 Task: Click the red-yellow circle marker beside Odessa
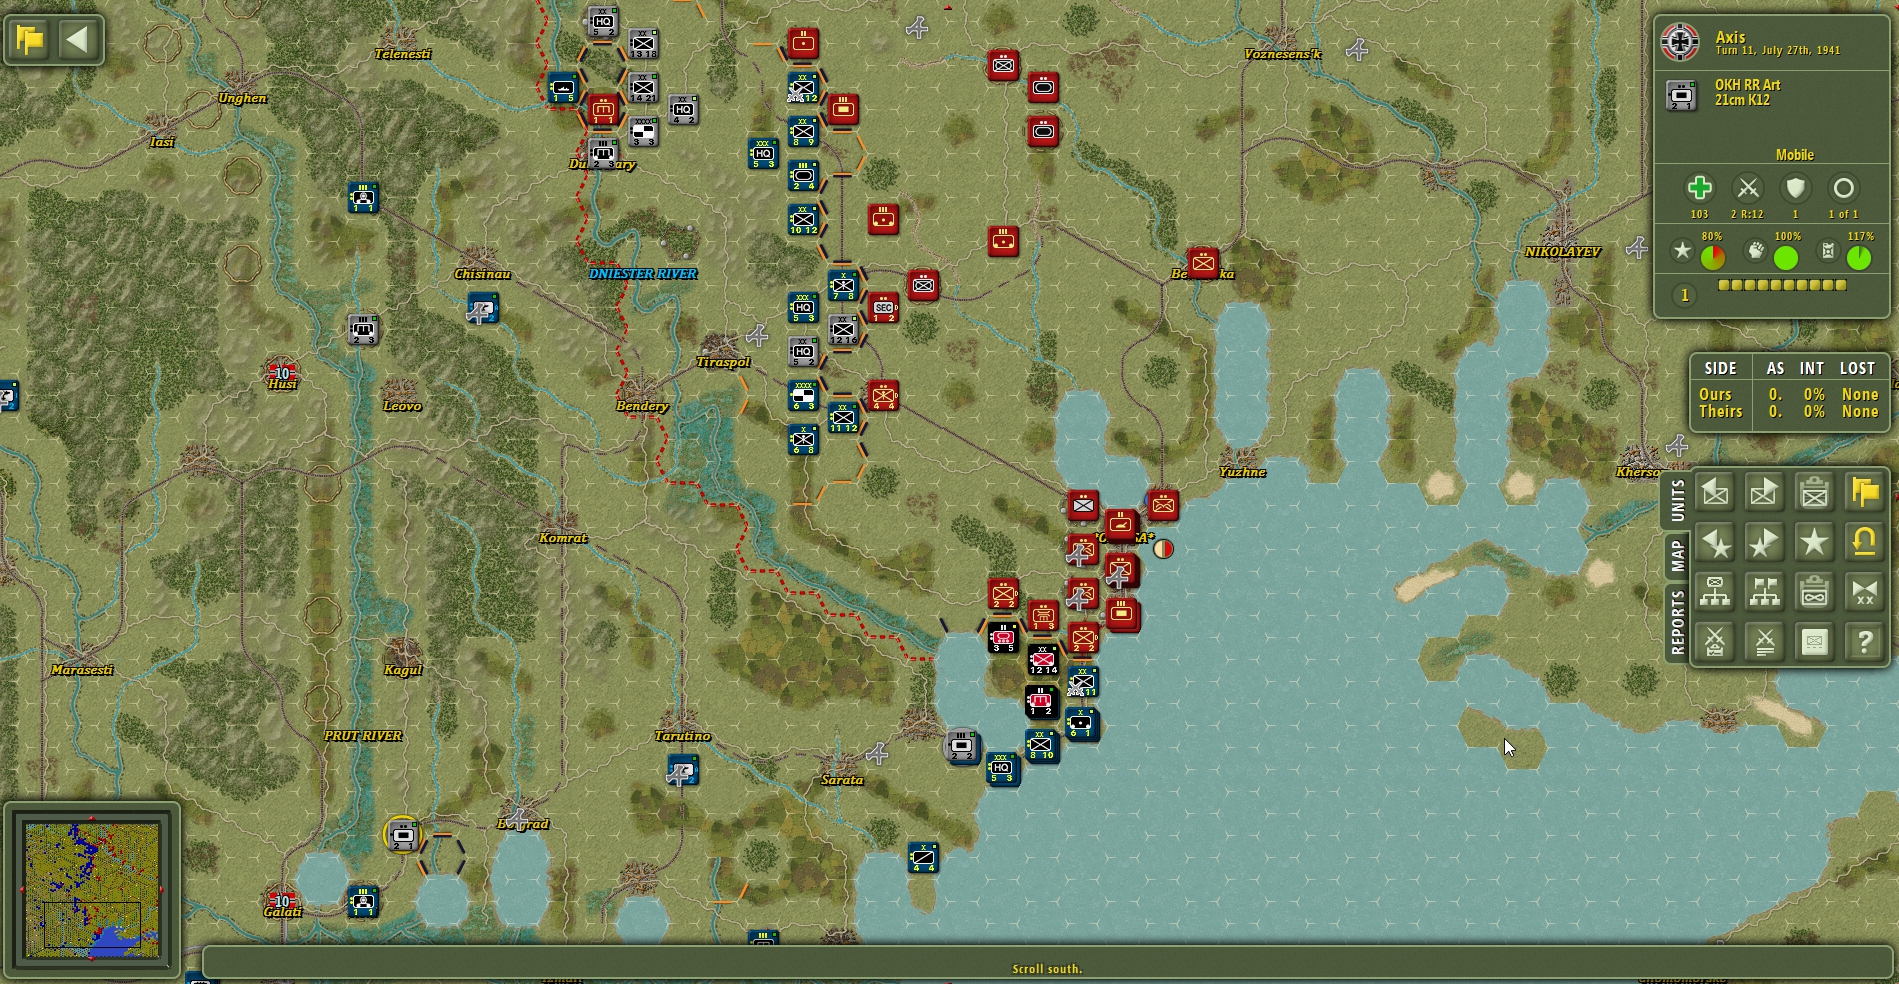(x=1163, y=548)
